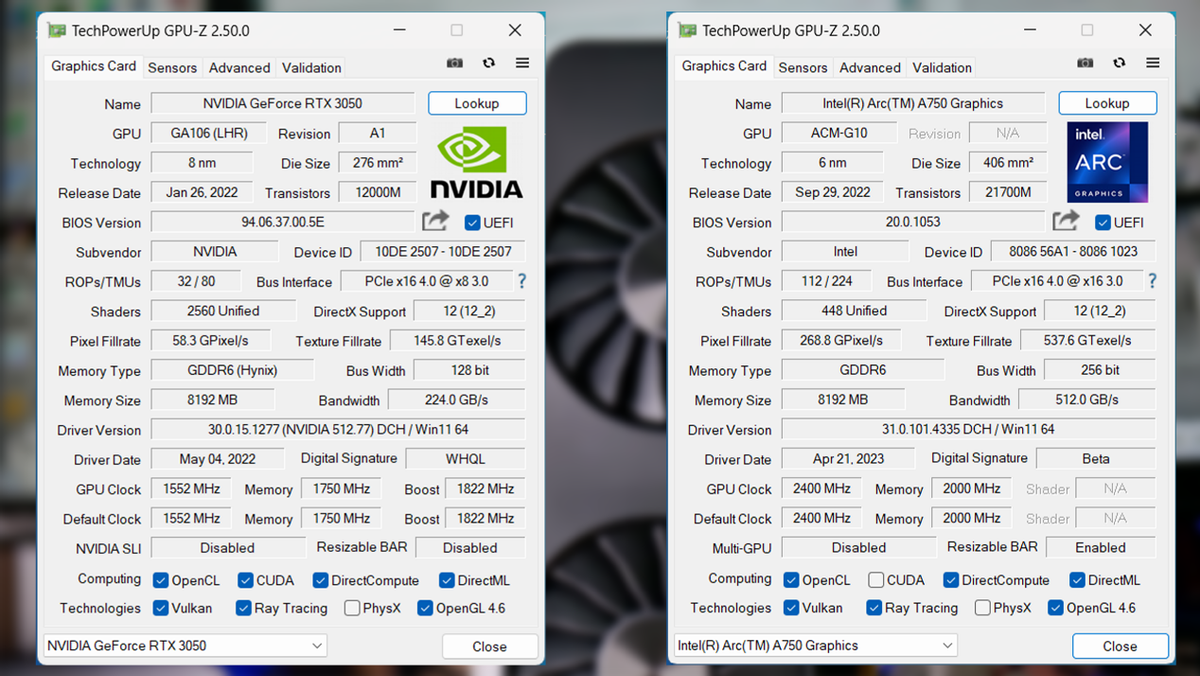Click the 'GDDR6 (Hynix)' memory type value

tap(232, 370)
